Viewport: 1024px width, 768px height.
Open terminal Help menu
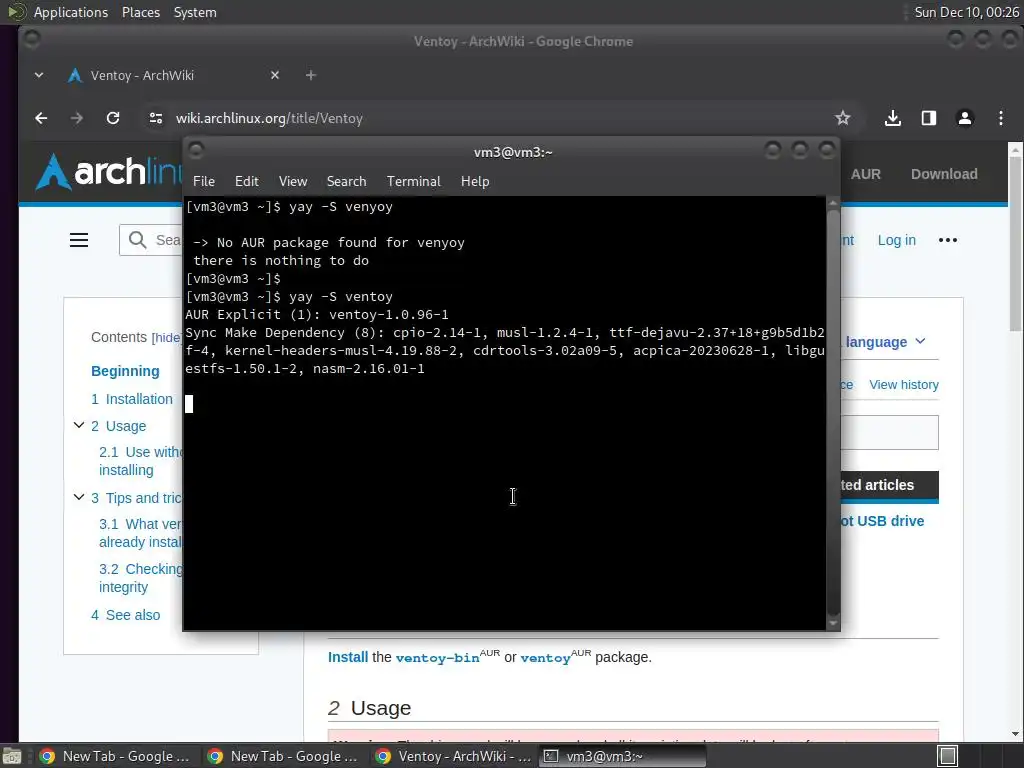(x=475, y=182)
